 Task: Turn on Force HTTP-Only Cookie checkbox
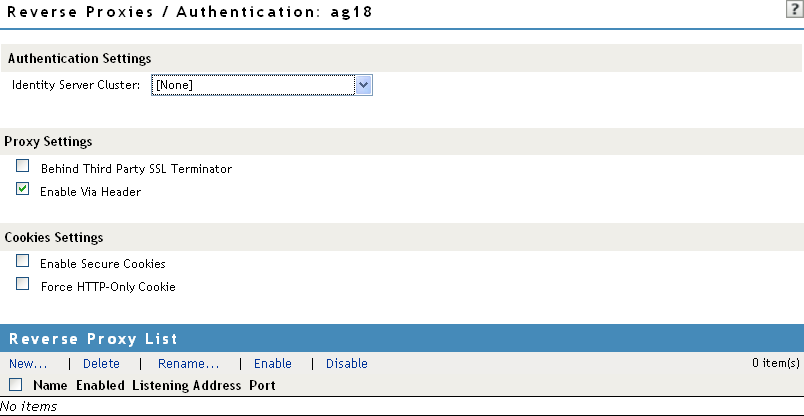coord(23,284)
